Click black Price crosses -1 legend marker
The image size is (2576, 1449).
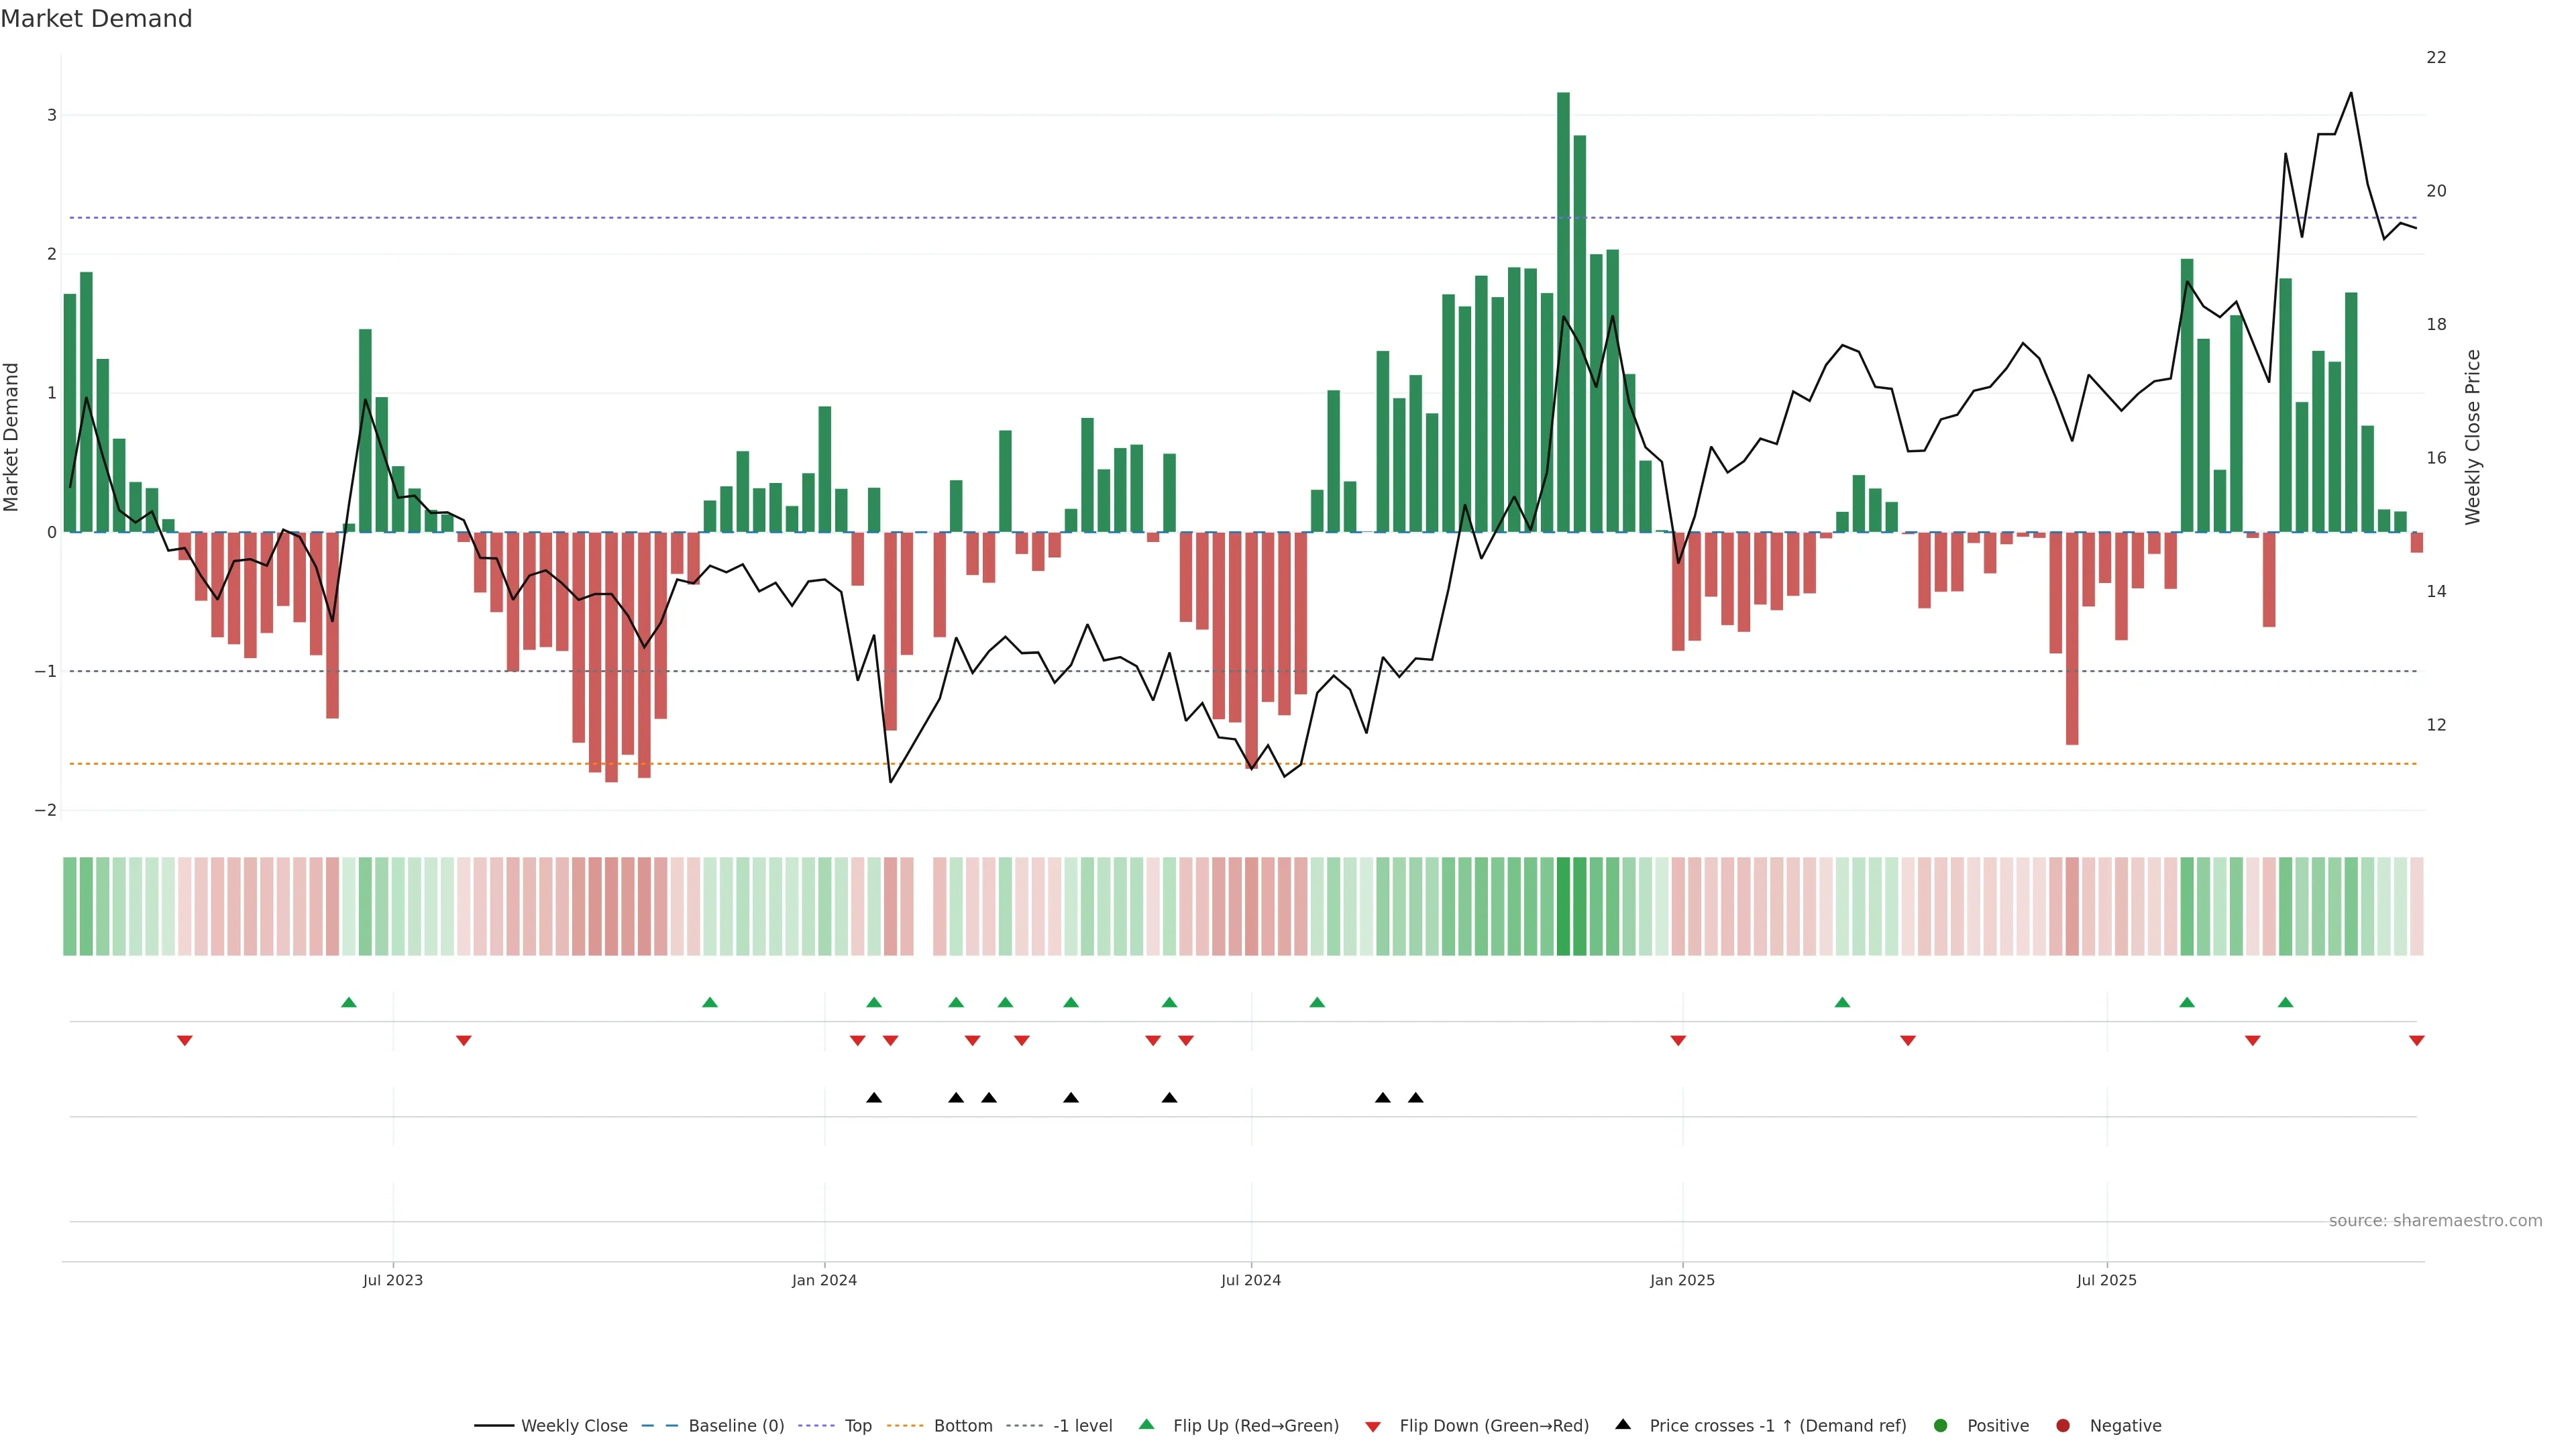[1623, 1425]
